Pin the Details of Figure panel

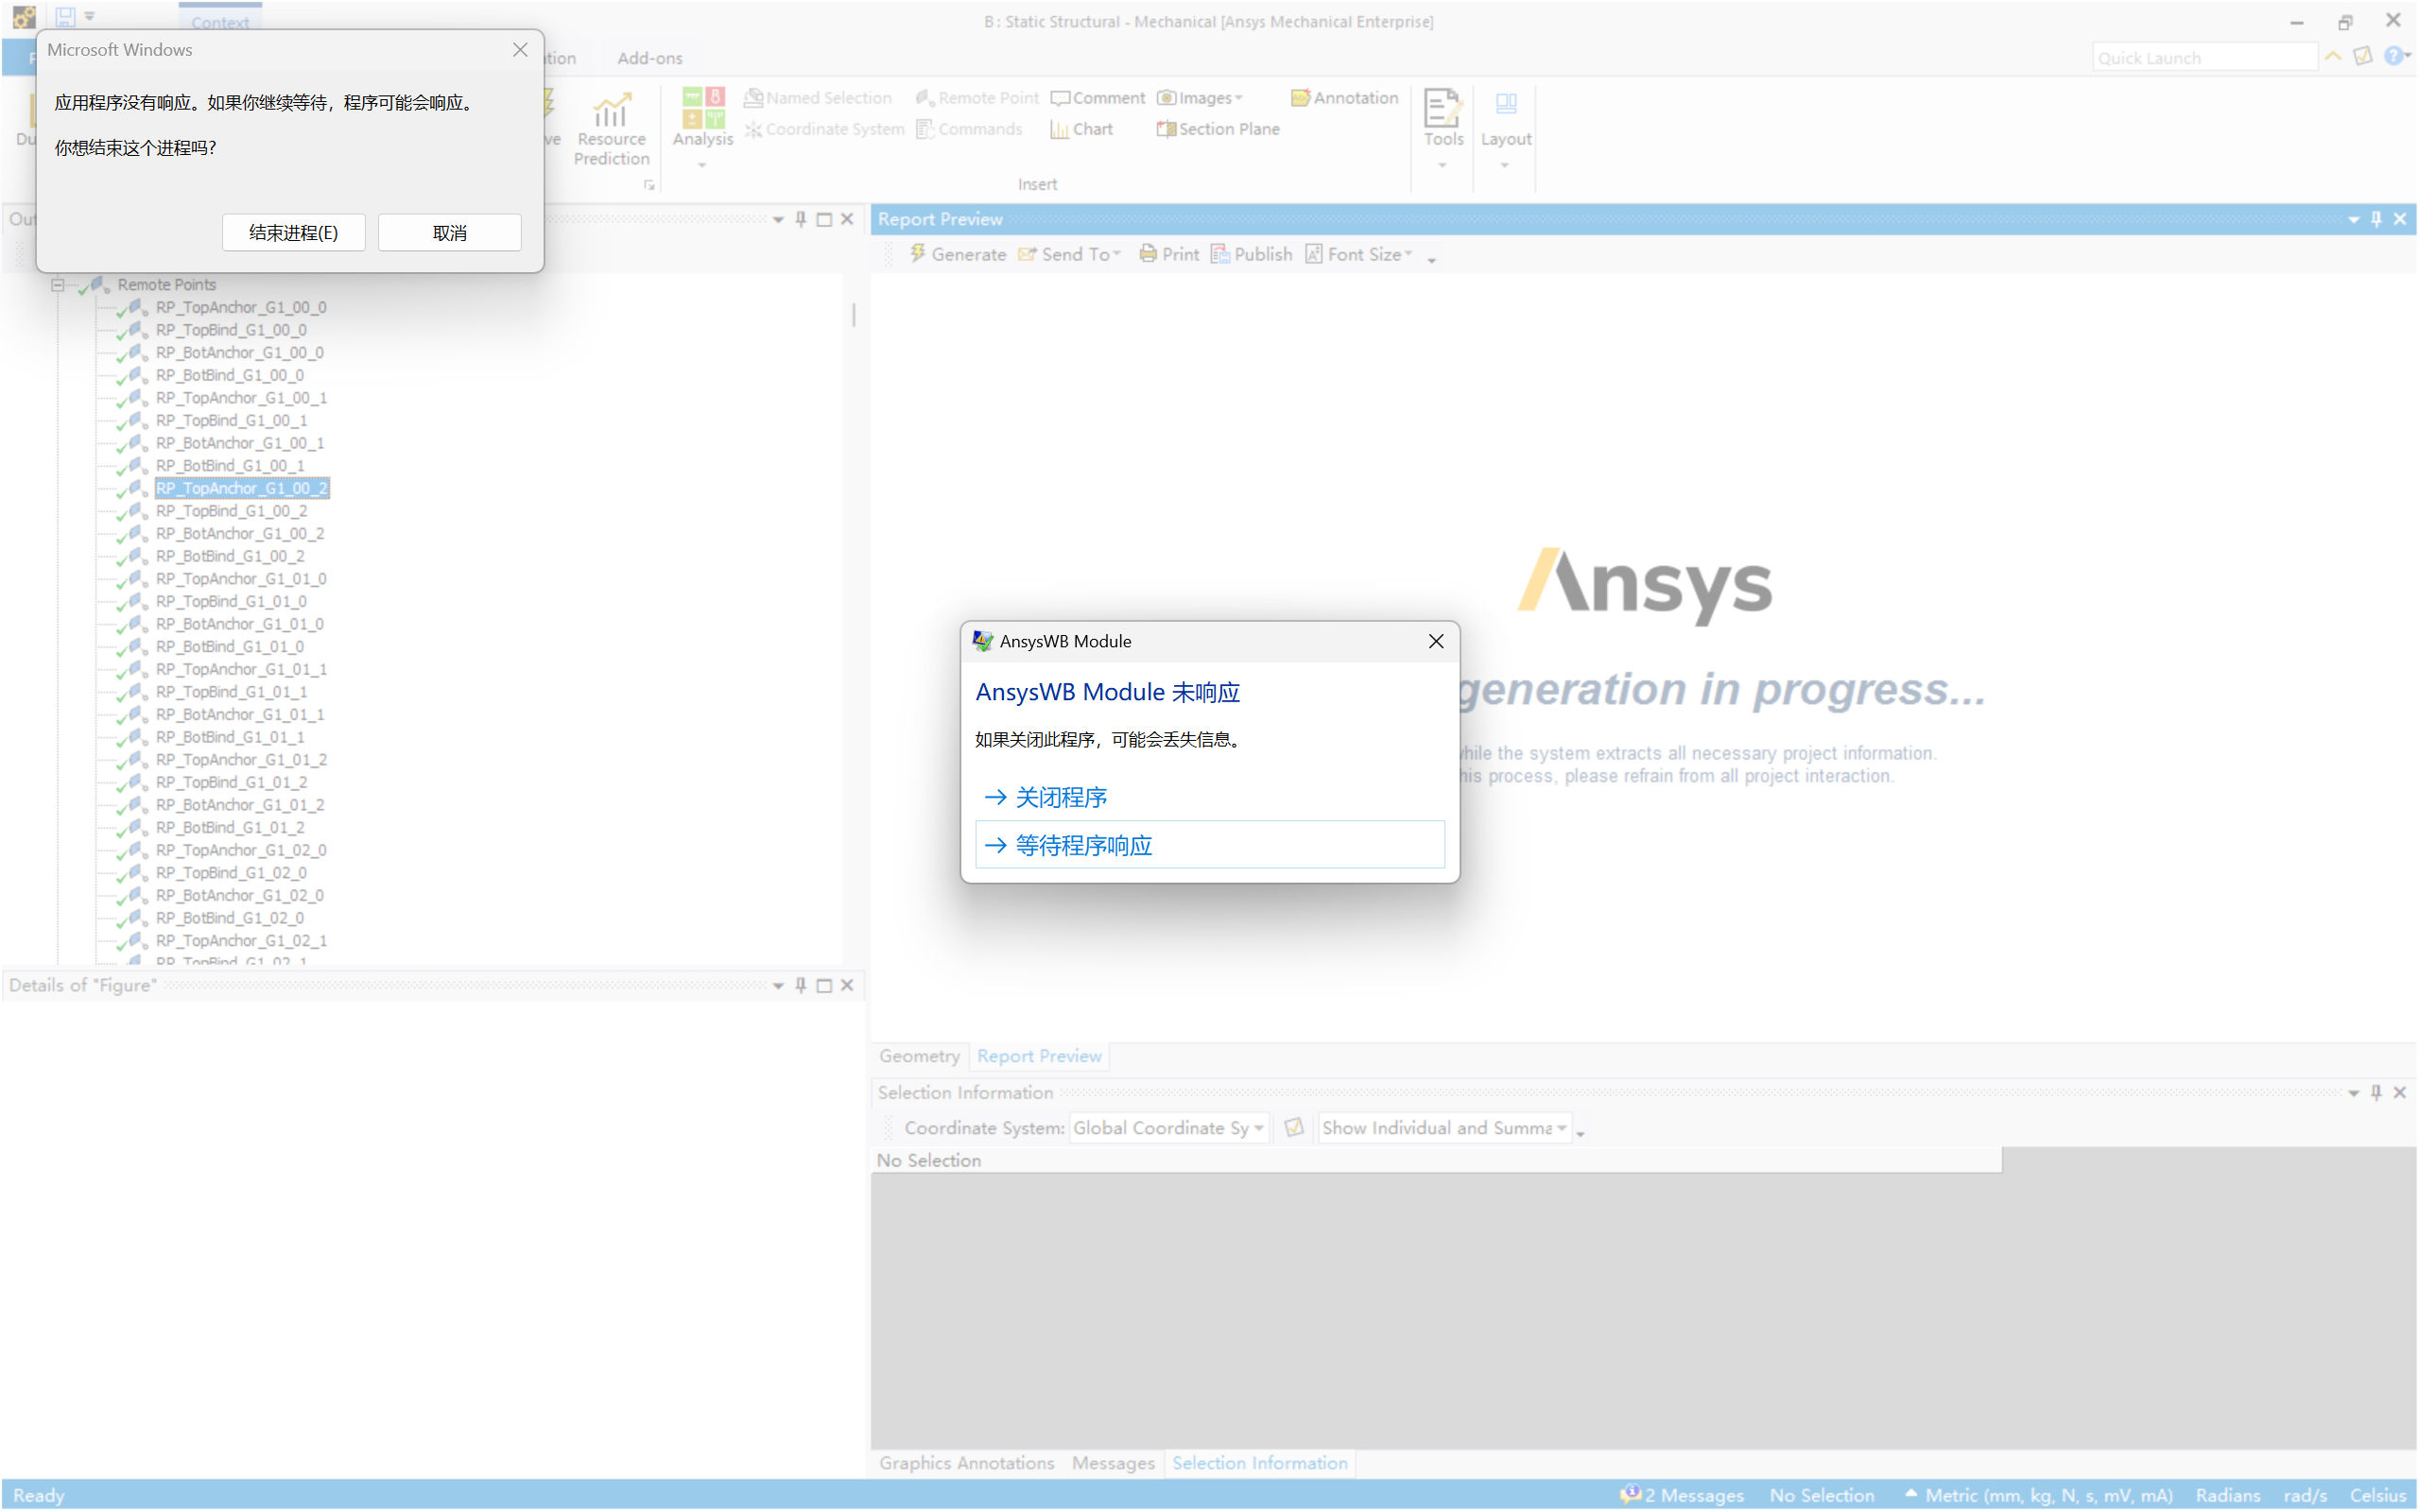click(x=801, y=985)
